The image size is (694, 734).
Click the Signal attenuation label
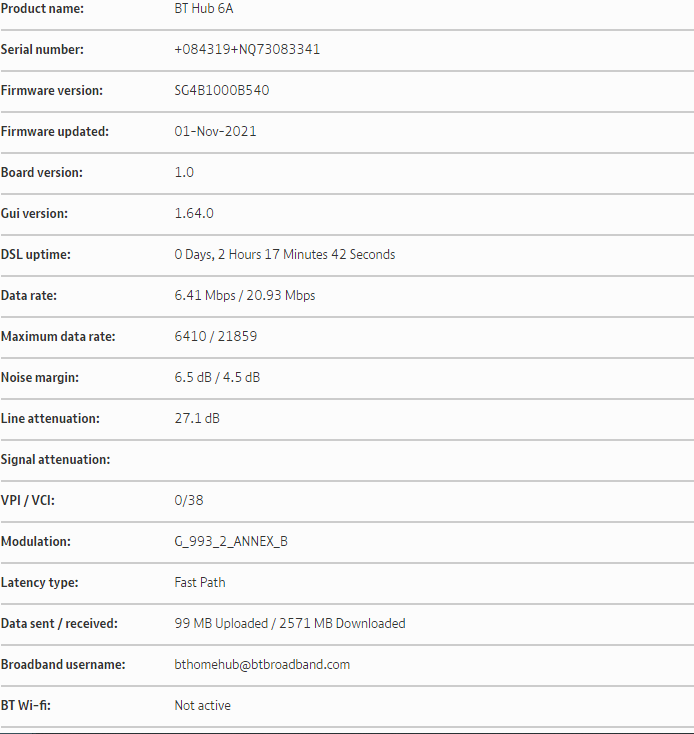click(55, 459)
